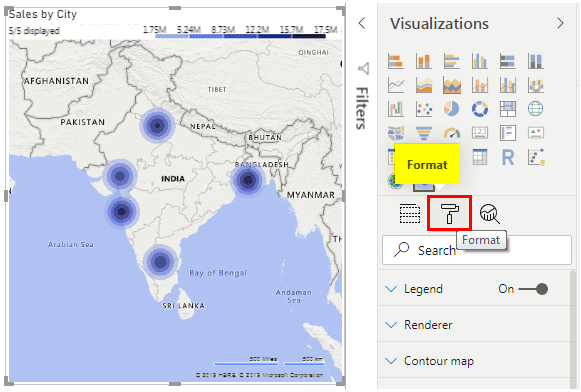Screen dimensions: 581x392
Task: Select the Stacked column chart visual
Action: click(424, 61)
